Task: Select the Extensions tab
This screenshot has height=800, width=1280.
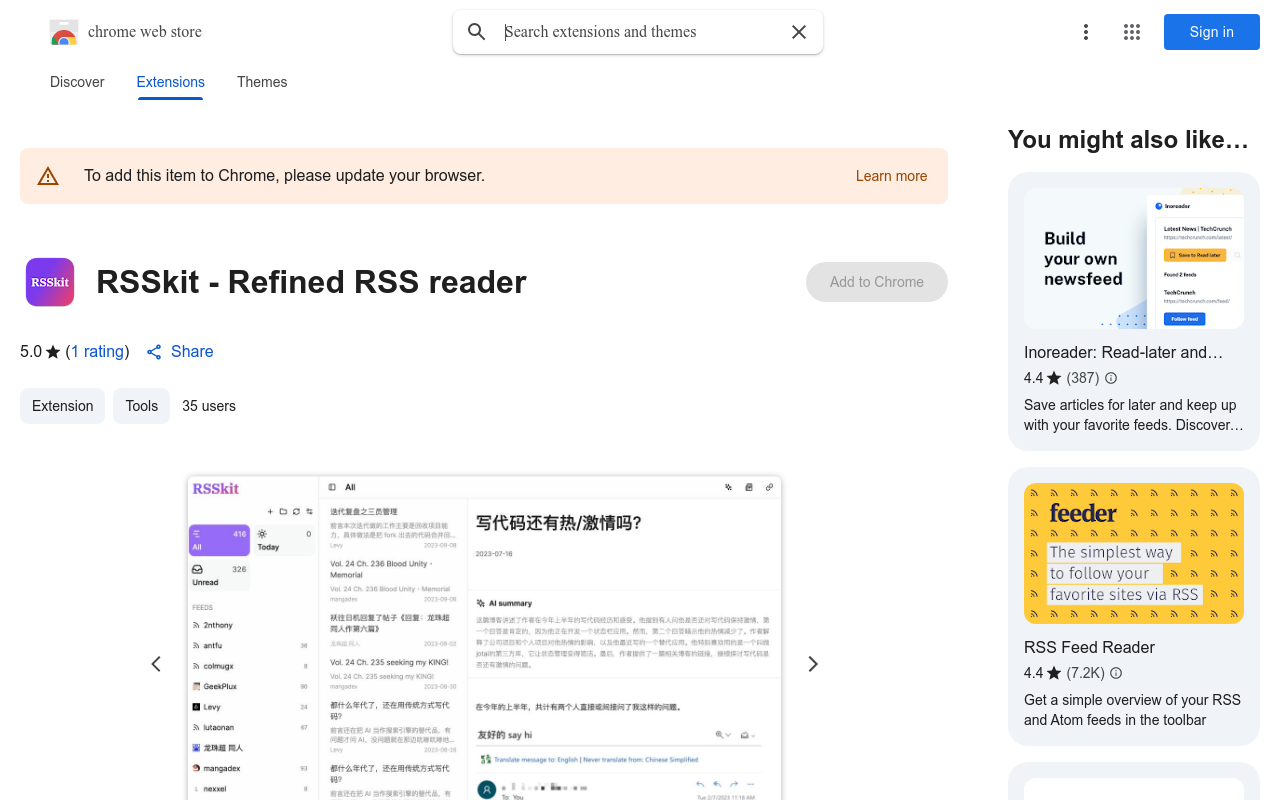Action: [171, 82]
